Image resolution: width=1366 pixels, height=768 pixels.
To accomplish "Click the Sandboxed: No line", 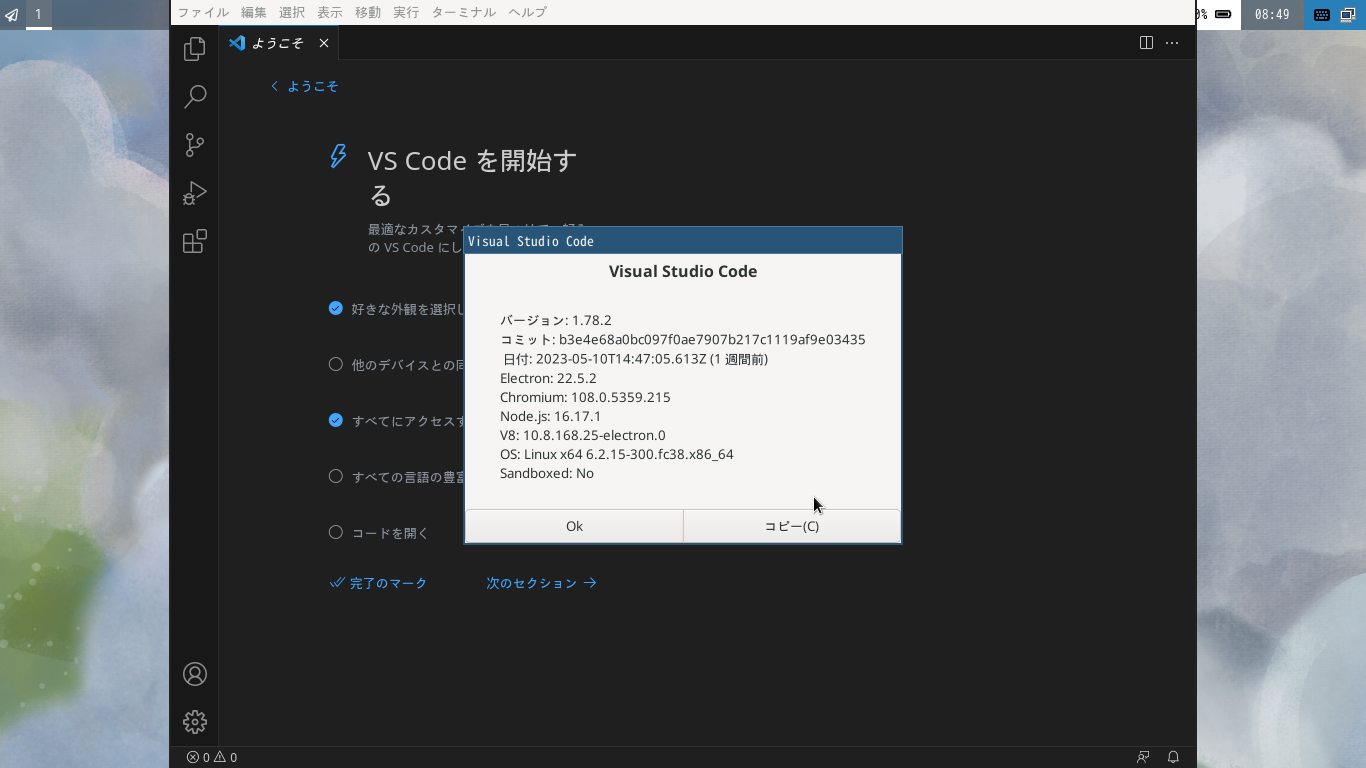I will pyautogui.click(x=547, y=473).
